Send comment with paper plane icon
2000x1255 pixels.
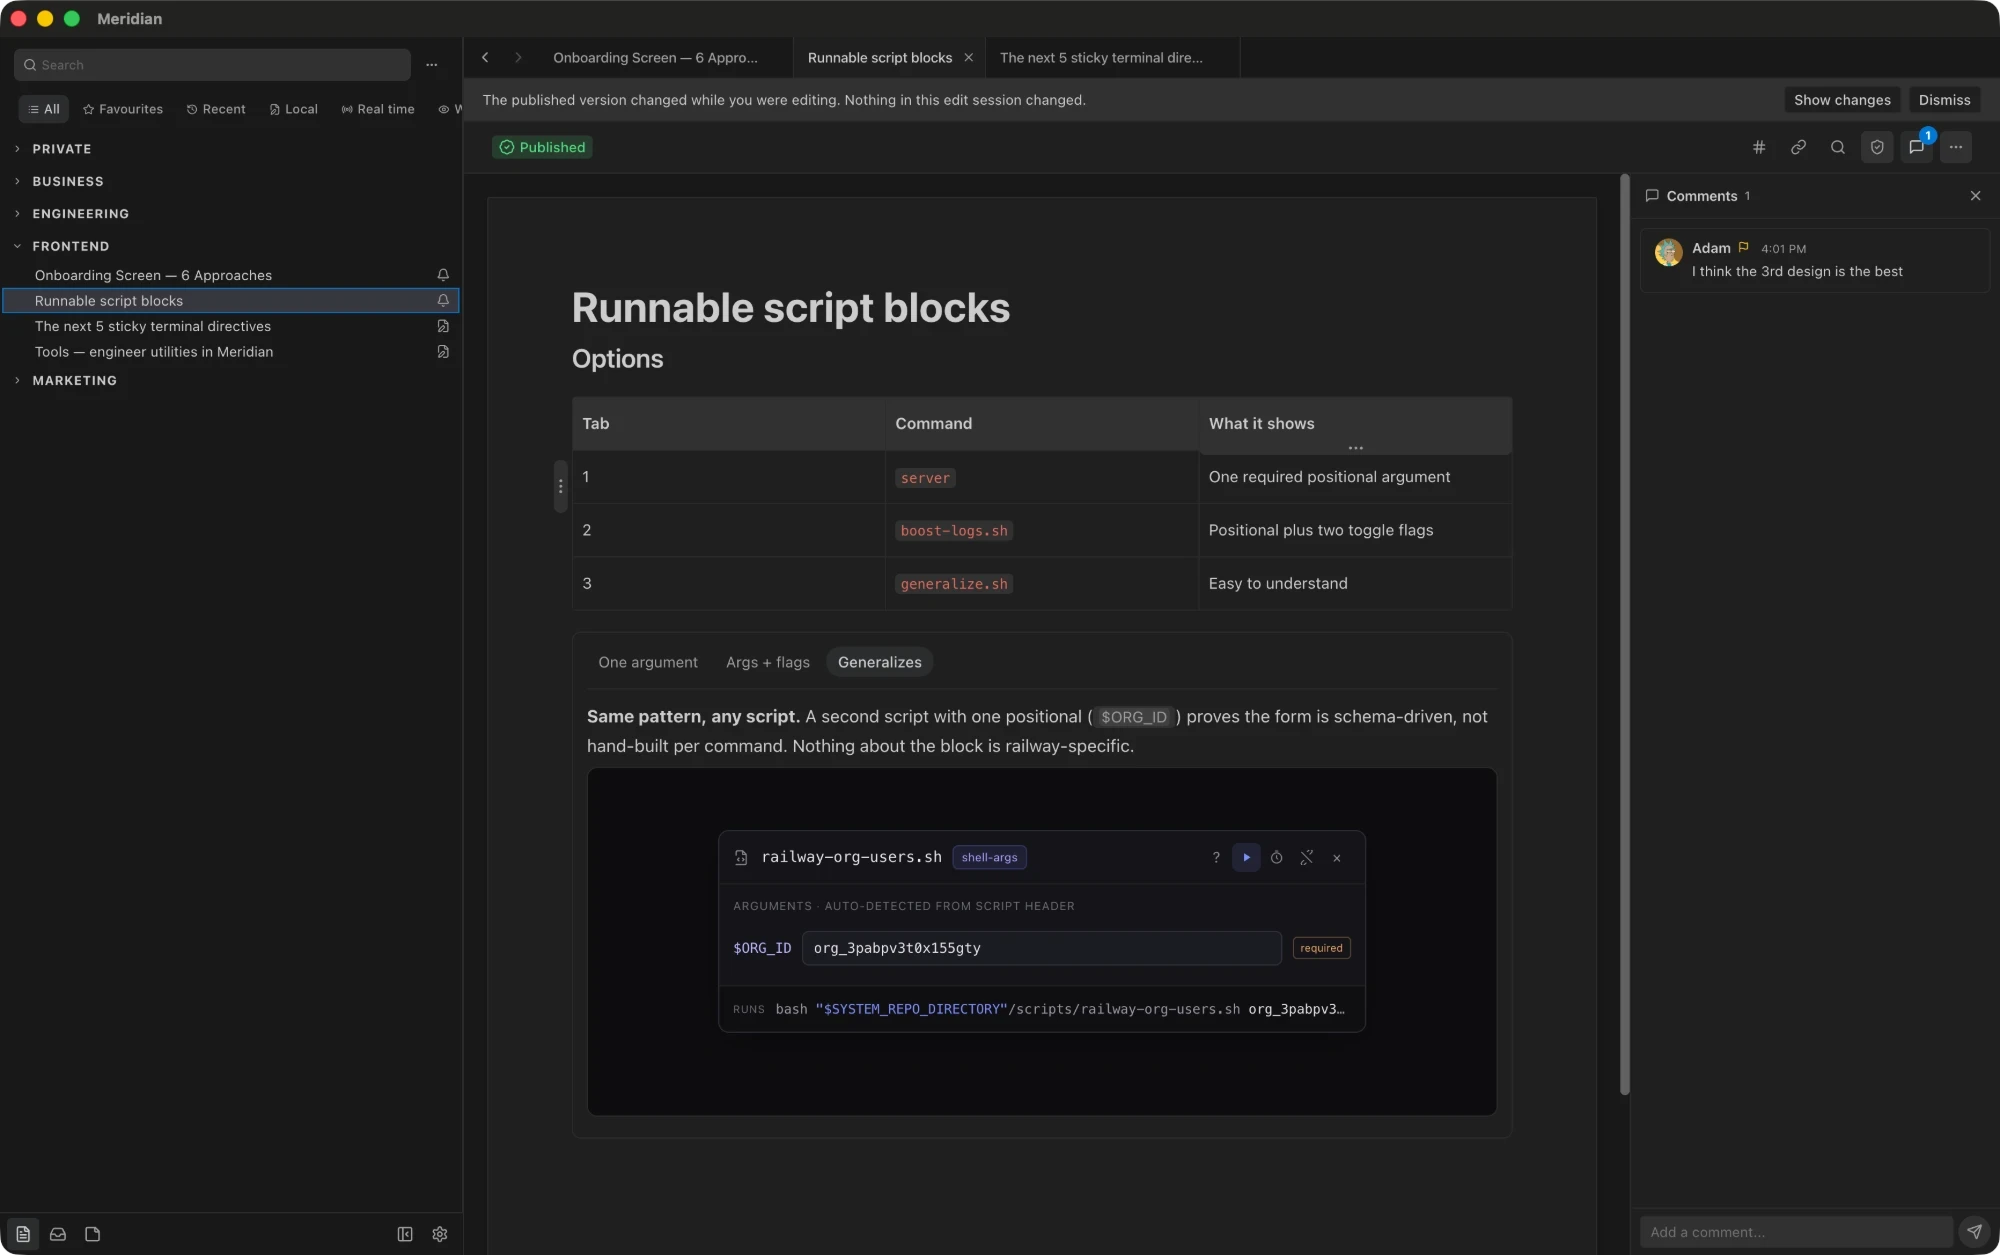(1974, 1232)
